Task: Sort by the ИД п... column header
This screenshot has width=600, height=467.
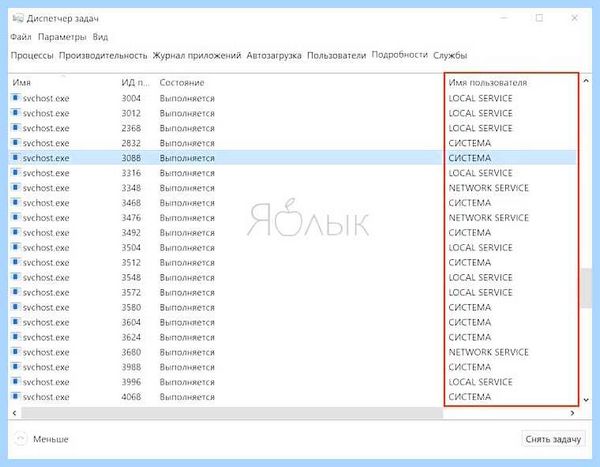Action: point(135,83)
